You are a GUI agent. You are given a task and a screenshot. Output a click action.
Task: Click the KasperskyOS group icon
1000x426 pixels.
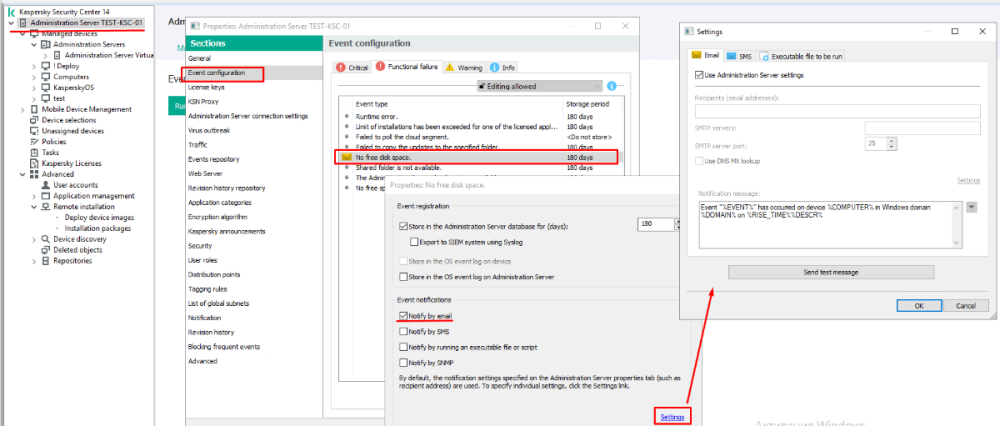[45, 87]
